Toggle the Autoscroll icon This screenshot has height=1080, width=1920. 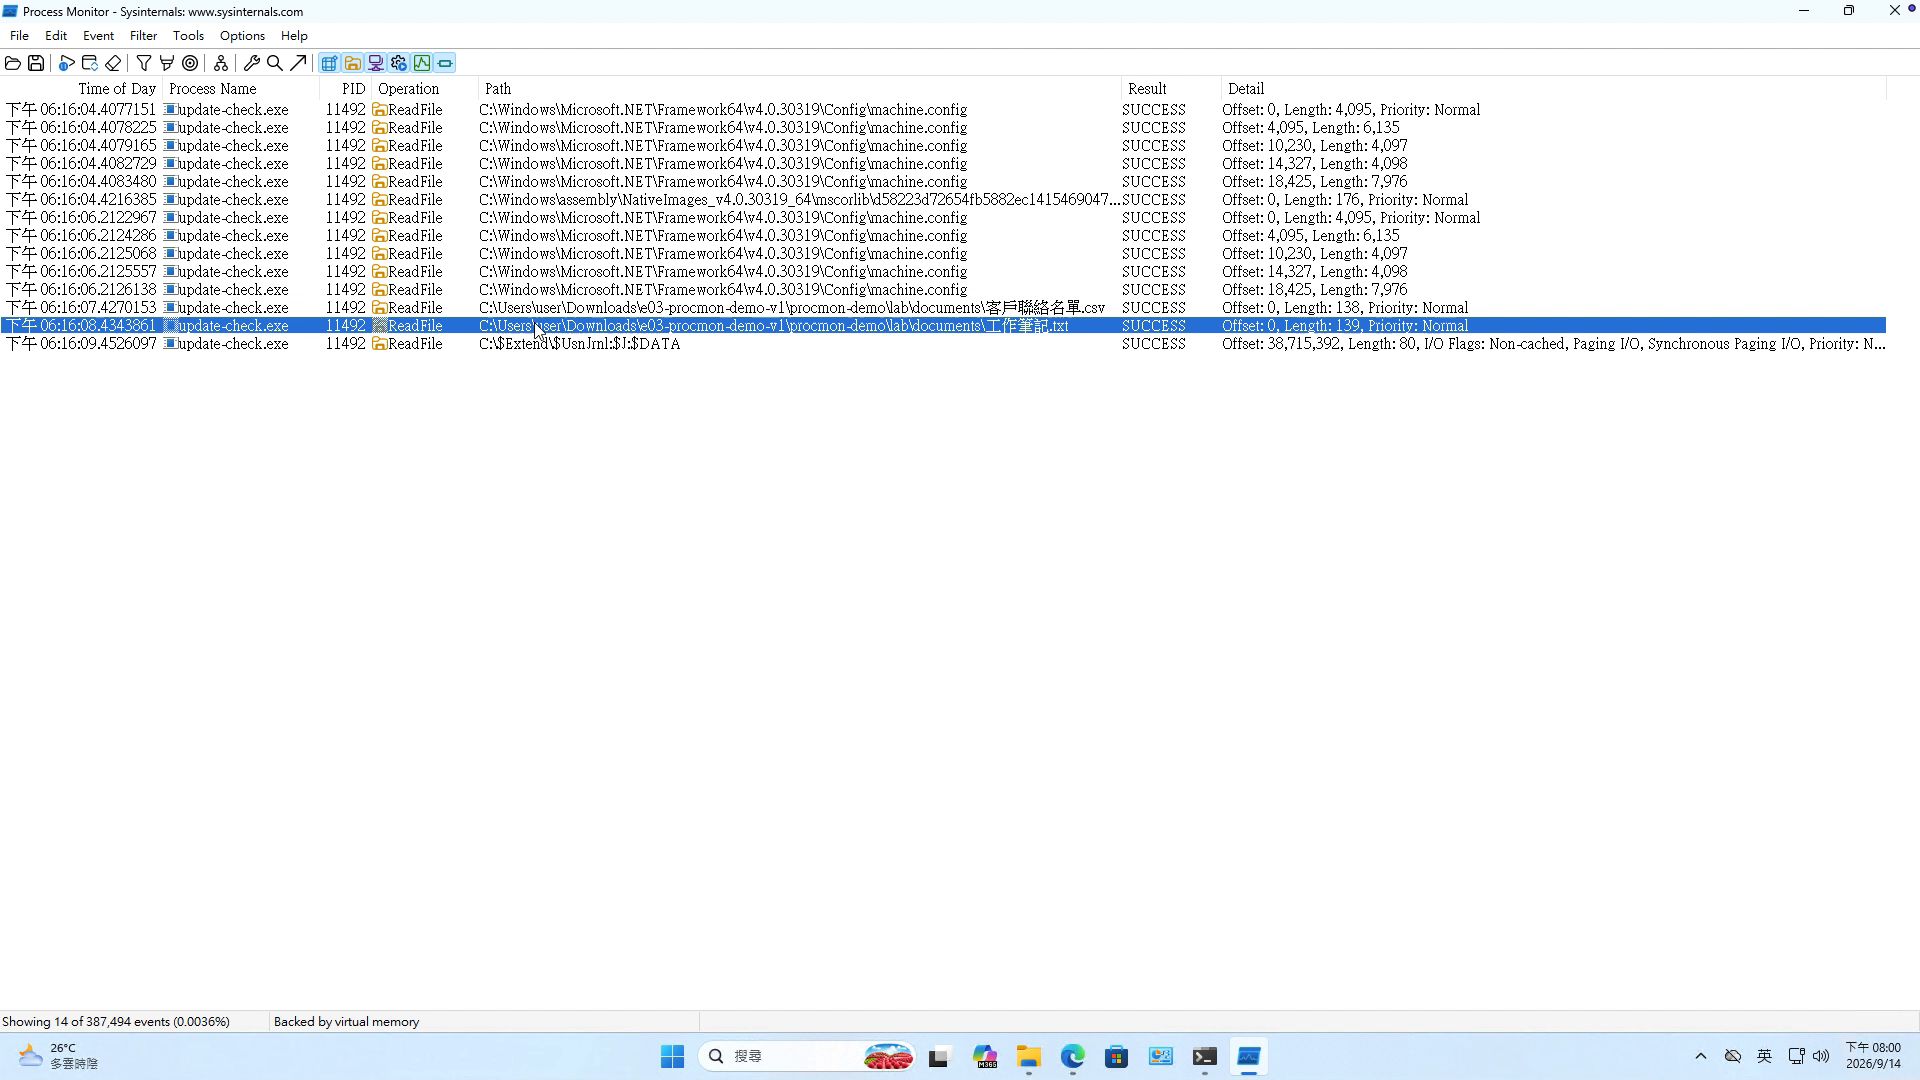click(90, 63)
